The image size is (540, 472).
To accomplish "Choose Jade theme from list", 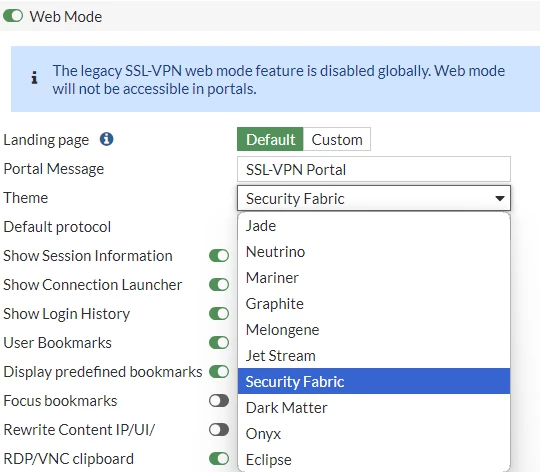I will click(374, 226).
